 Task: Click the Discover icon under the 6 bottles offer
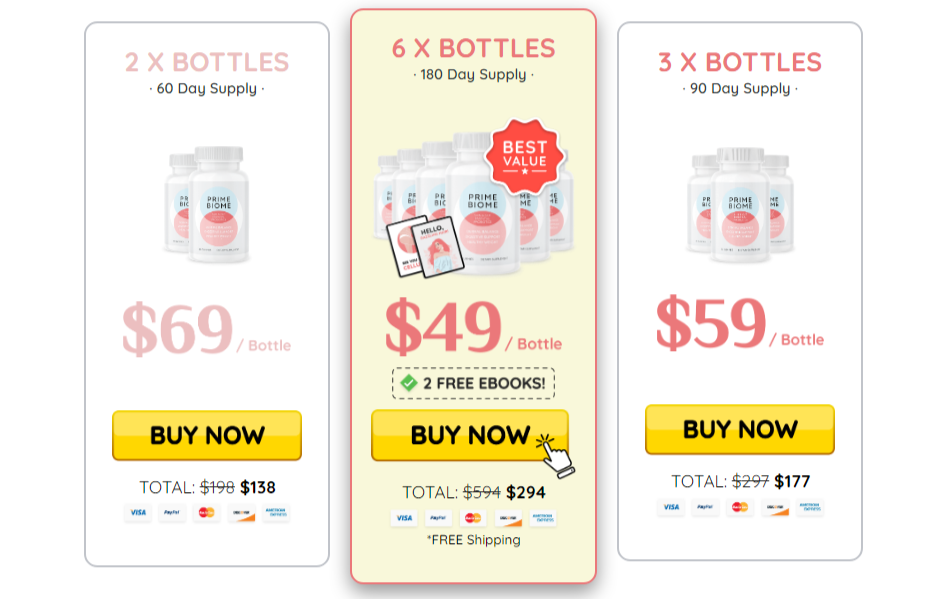(508, 518)
